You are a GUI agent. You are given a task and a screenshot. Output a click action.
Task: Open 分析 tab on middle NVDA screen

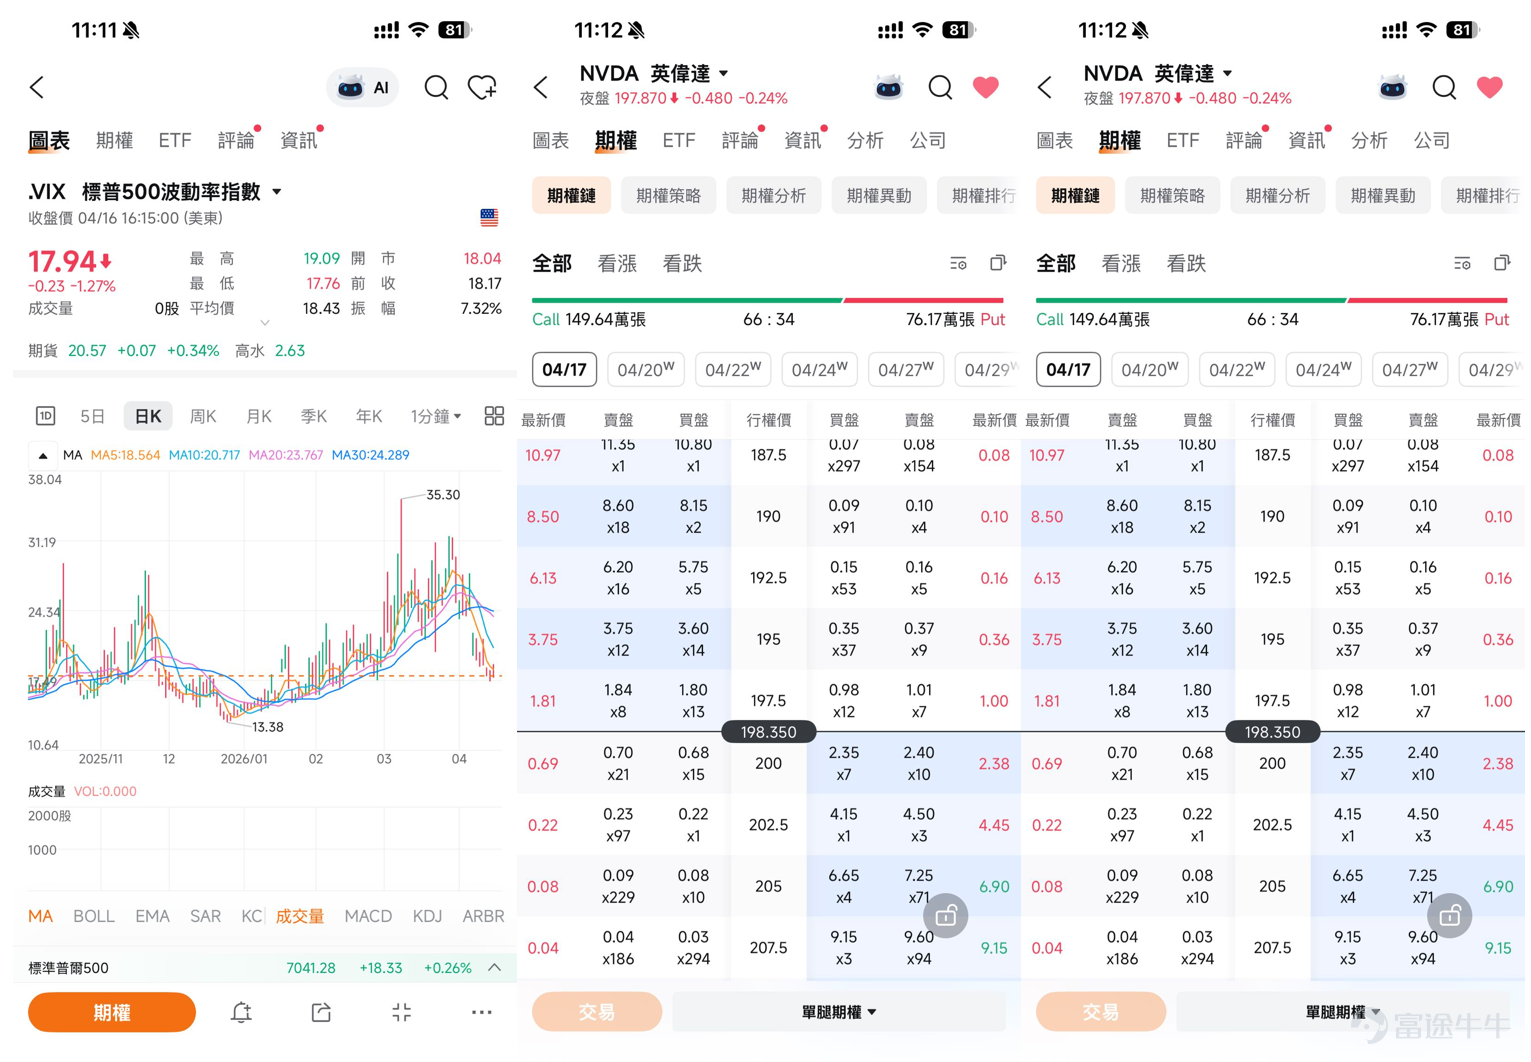point(865,141)
